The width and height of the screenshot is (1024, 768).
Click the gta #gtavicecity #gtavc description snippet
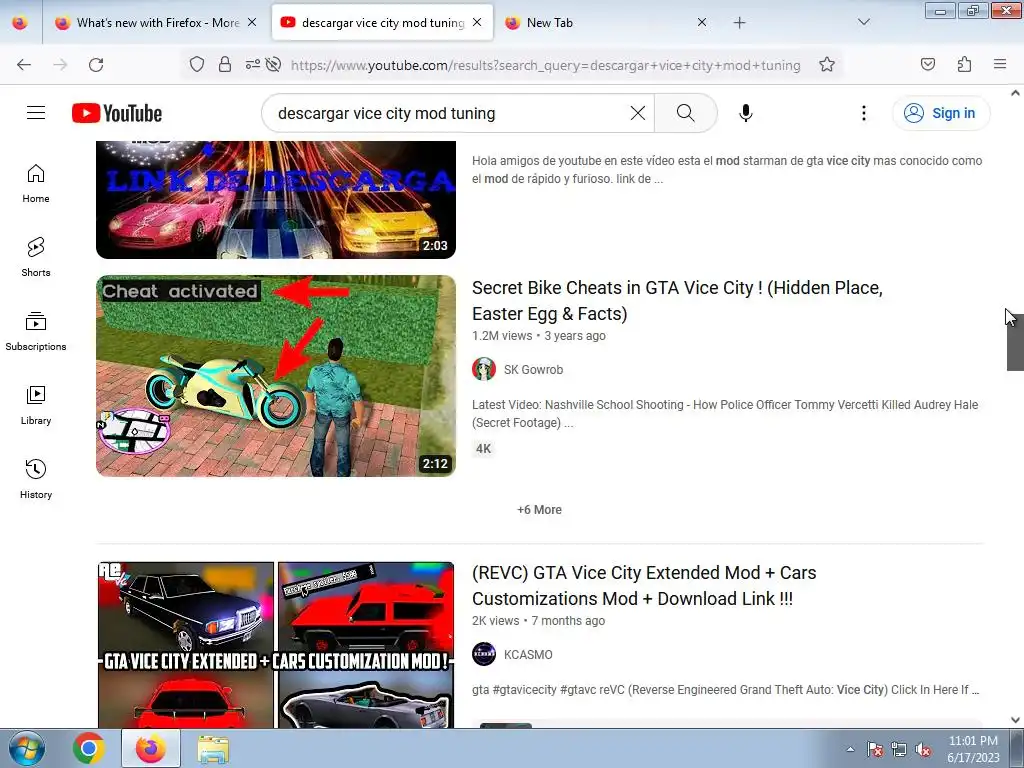[x=726, y=690]
